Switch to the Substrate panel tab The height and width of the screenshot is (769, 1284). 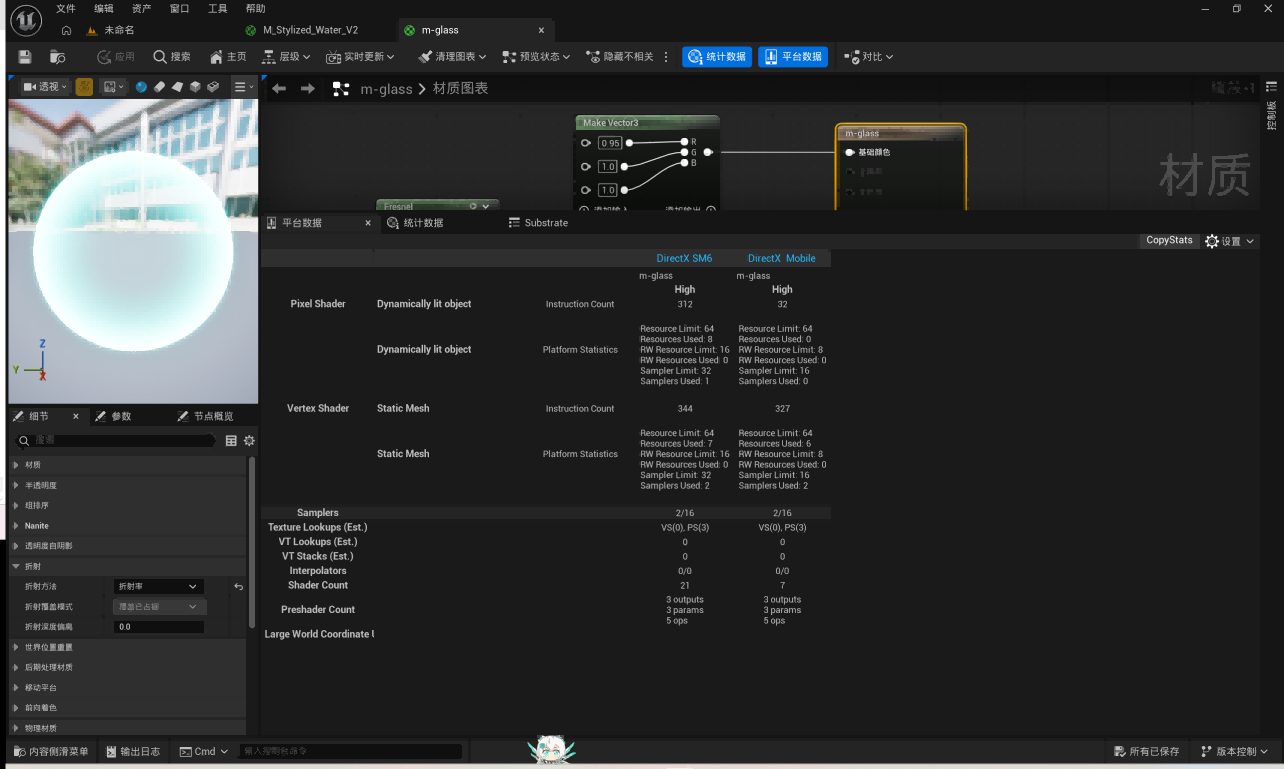538,223
